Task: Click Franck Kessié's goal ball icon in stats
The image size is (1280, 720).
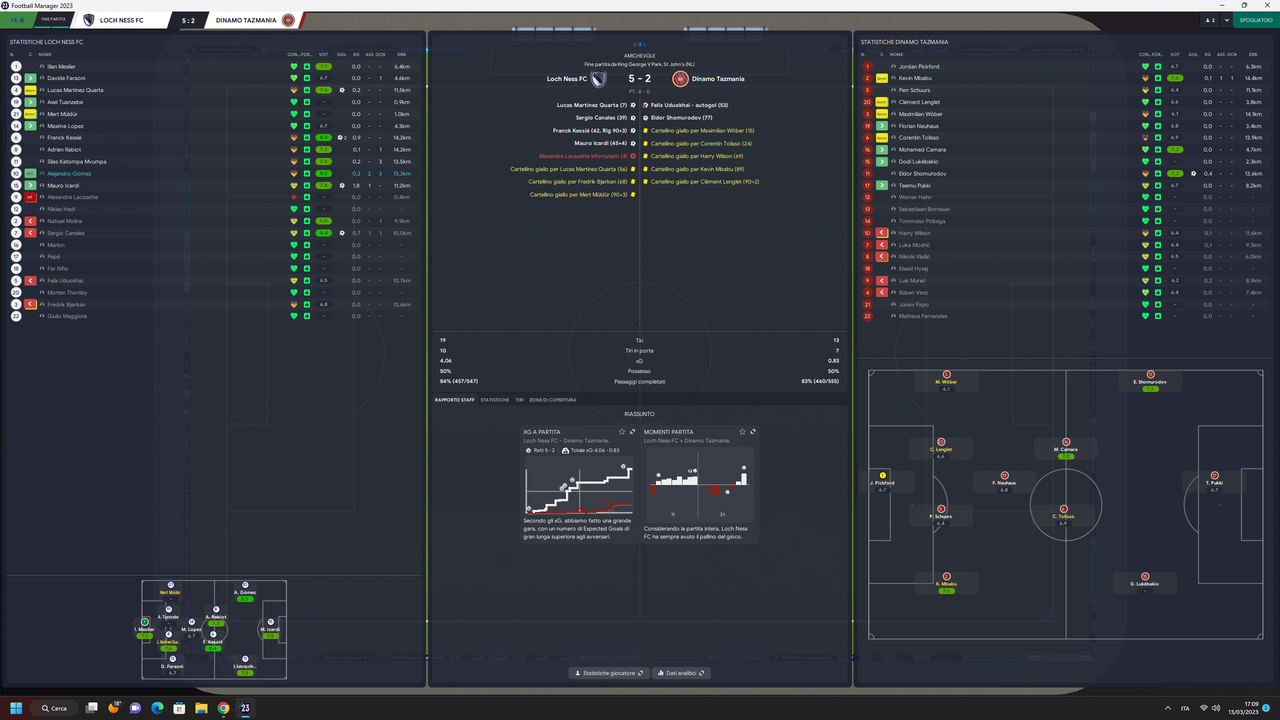Action: (340, 138)
